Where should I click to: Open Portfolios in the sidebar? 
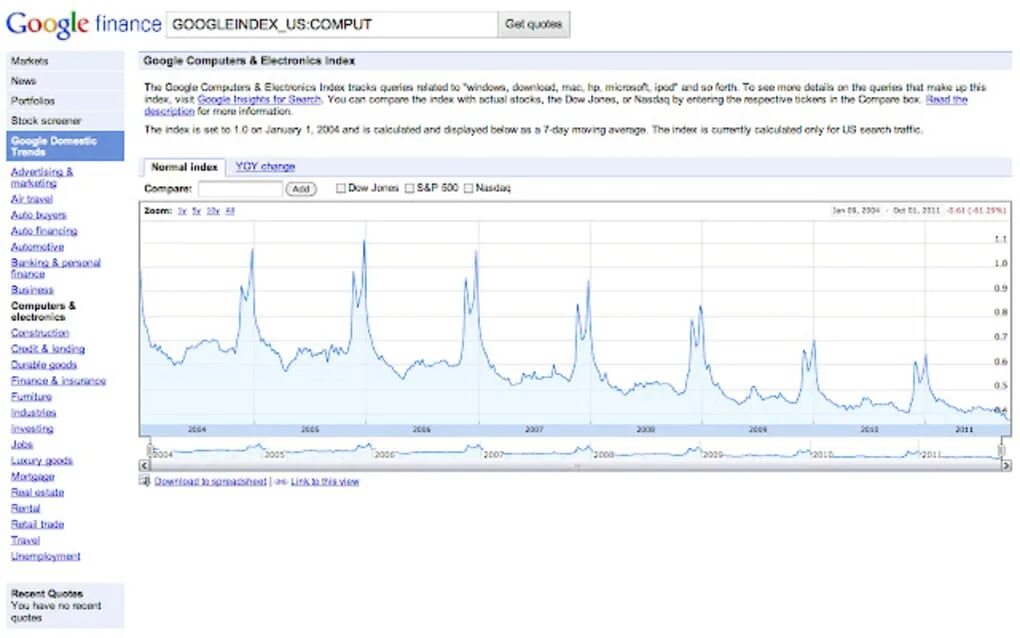tap(65, 101)
